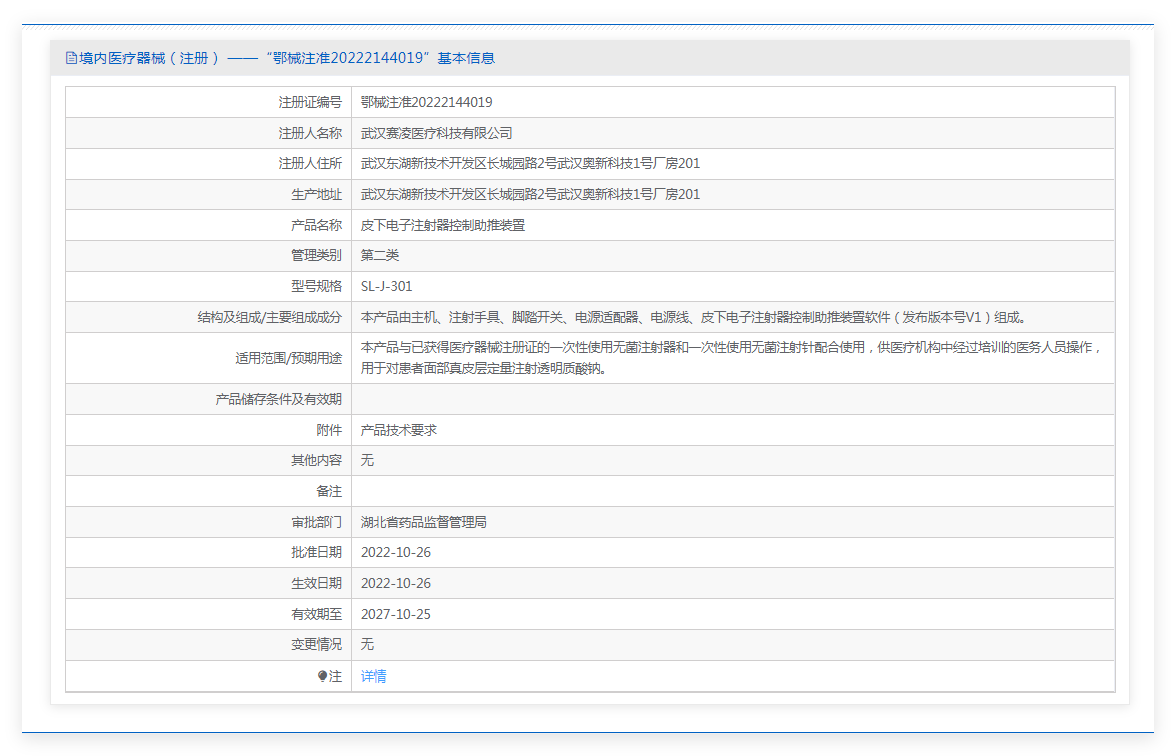Viewport: 1176px width, 756px height.
Task: Click the lightbulb icon beside 注
Action: click(x=322, y=676)
